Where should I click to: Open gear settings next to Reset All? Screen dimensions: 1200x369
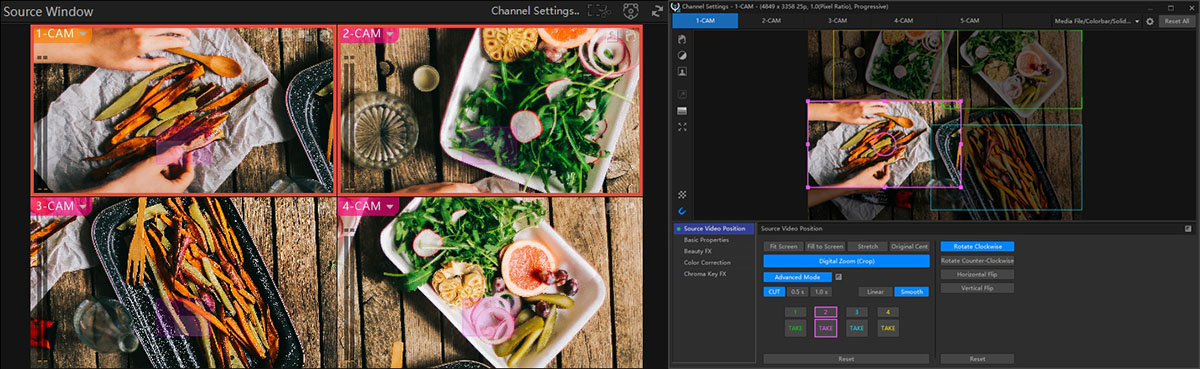tap(1150, 21)
